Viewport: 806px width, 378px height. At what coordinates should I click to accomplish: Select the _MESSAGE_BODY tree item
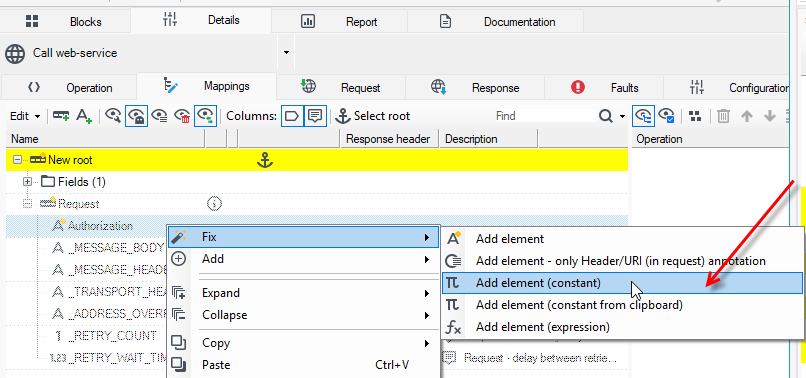(116, 248)
